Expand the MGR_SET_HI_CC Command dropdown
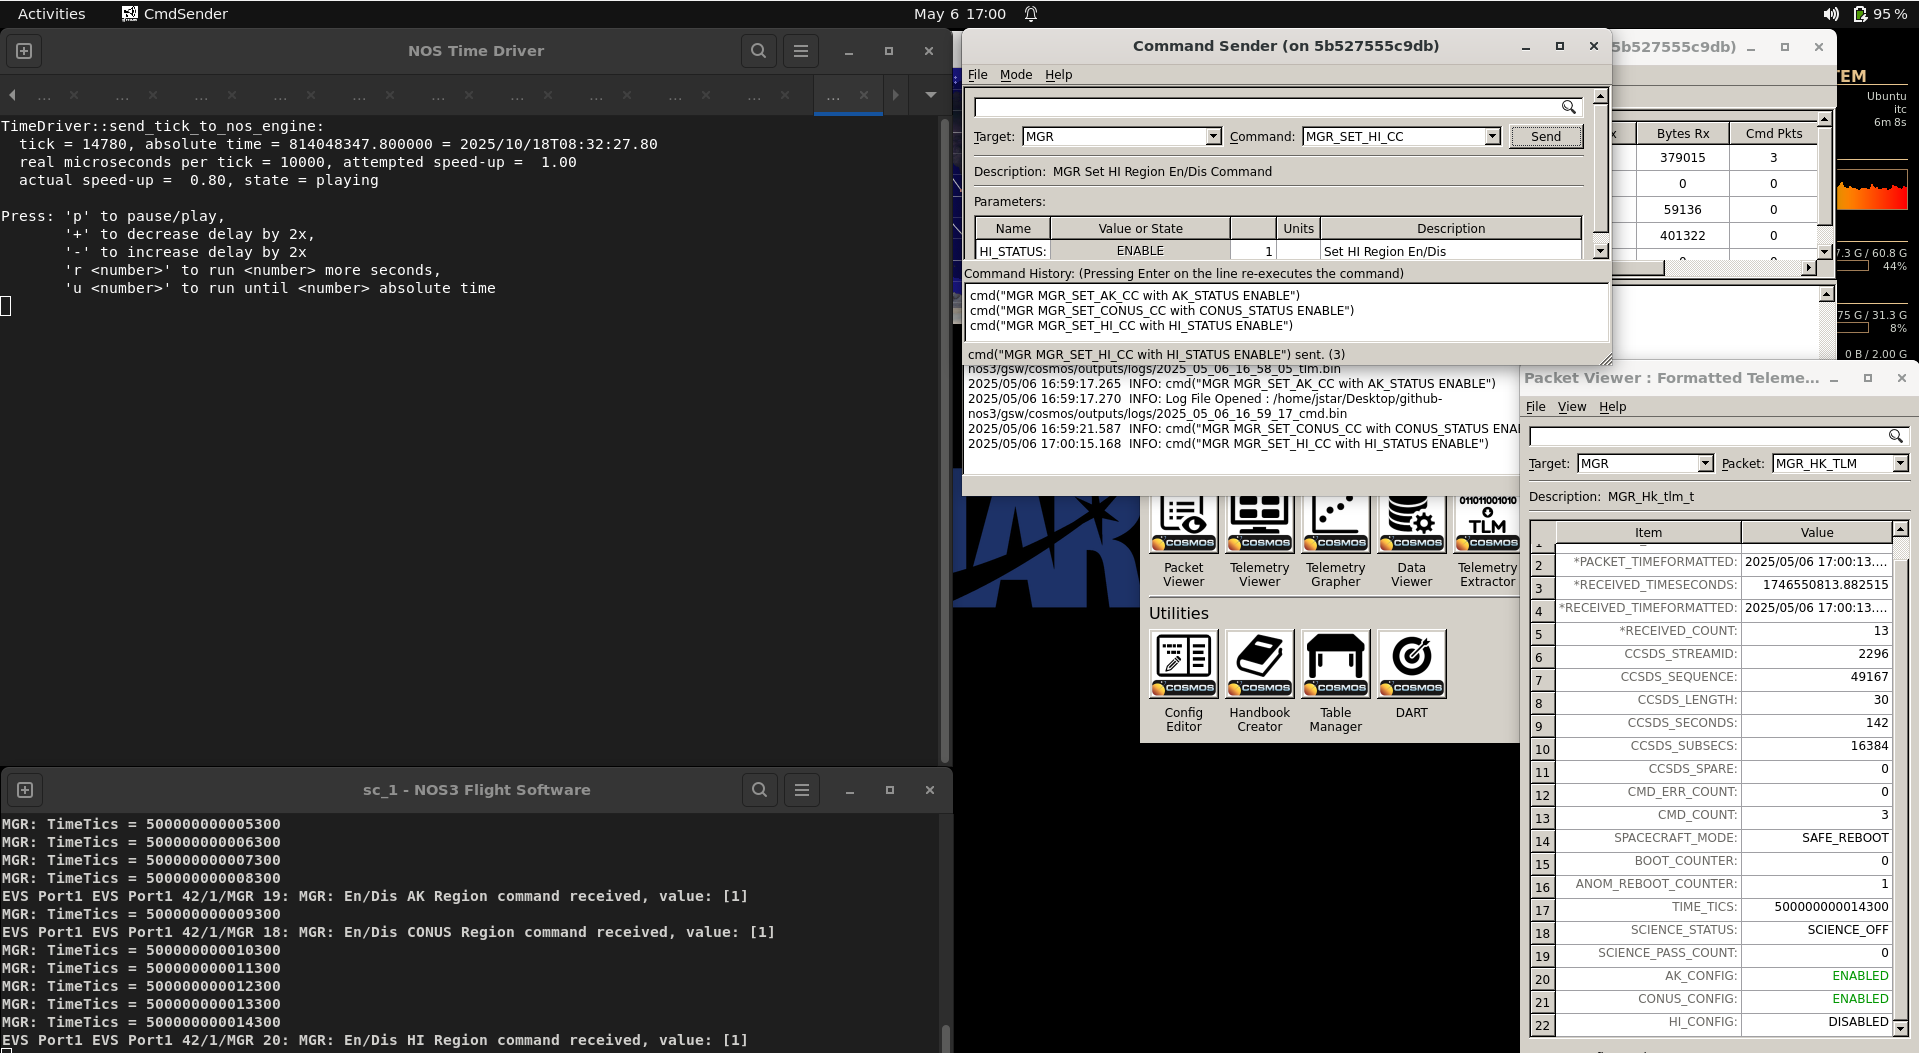This screenshot has height=1053, width=1919. tap(1492, 137)
